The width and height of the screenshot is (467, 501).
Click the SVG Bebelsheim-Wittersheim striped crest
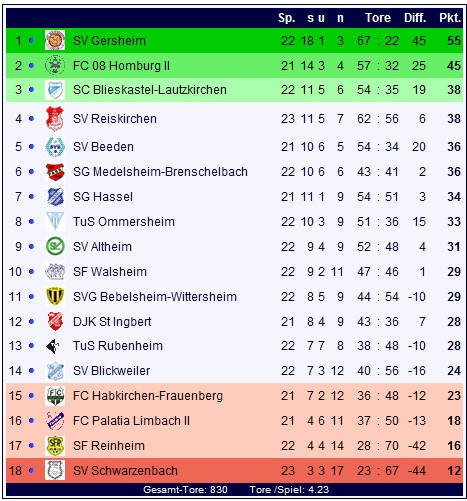pos(55,296)
